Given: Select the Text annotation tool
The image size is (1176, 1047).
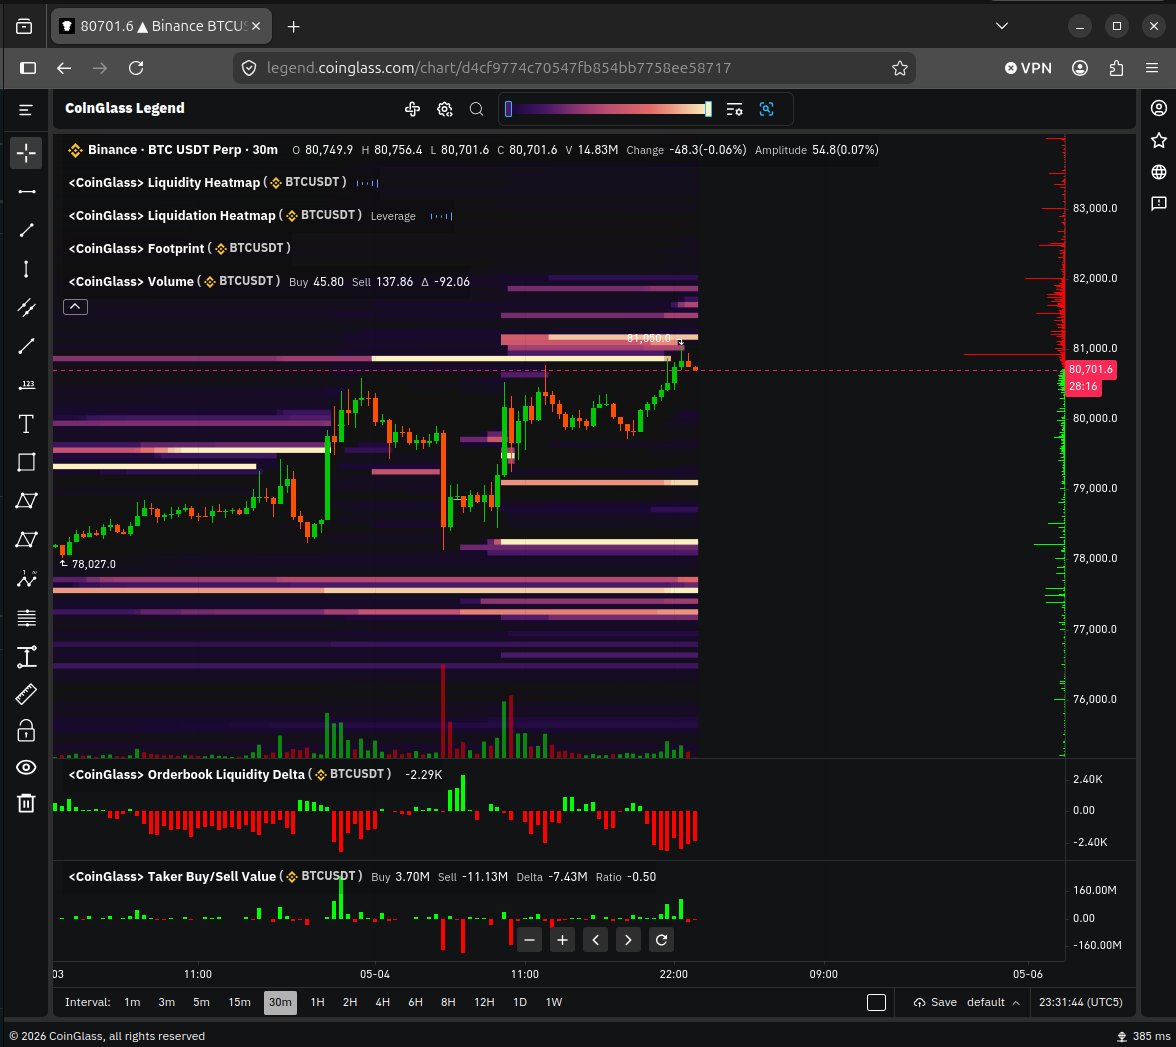Looking at the screenshot, I should tap(26, 424).
